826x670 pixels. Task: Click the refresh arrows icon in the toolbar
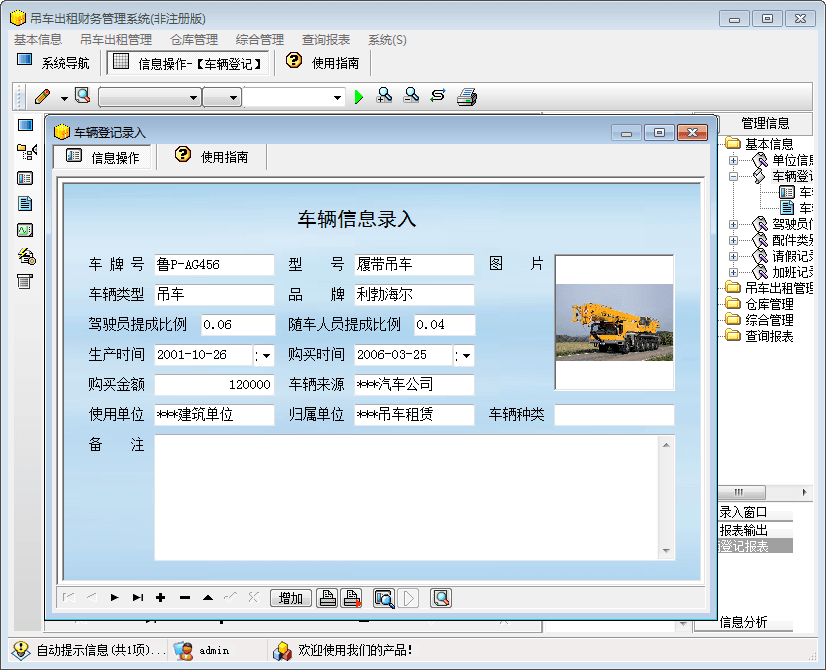click(438, 96)
